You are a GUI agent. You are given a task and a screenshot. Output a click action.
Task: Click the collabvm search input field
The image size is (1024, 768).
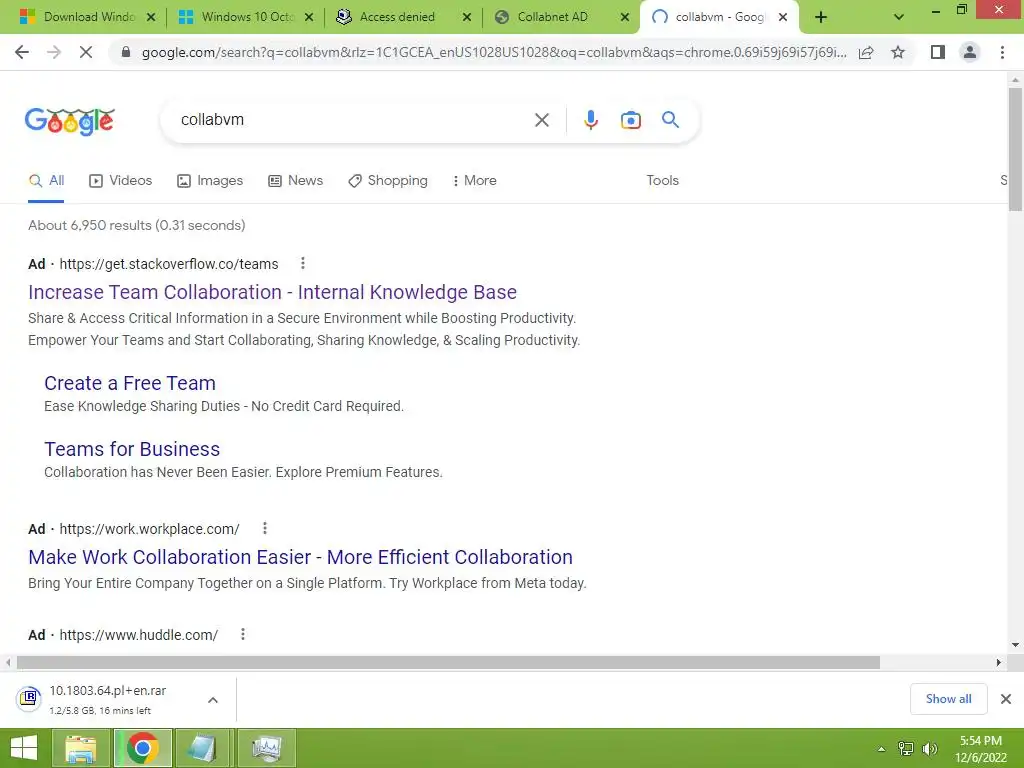pos(353,120)
